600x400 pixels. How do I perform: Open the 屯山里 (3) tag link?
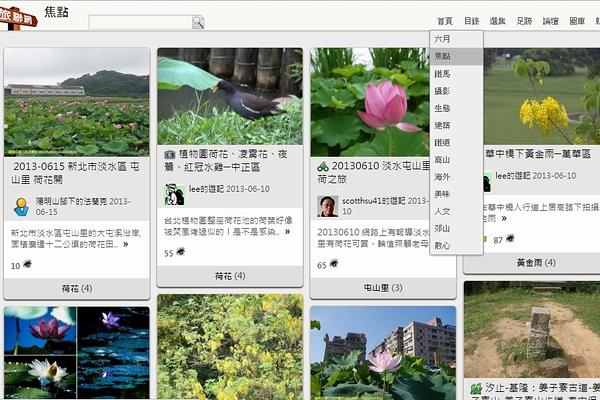(x=383, y=288)
